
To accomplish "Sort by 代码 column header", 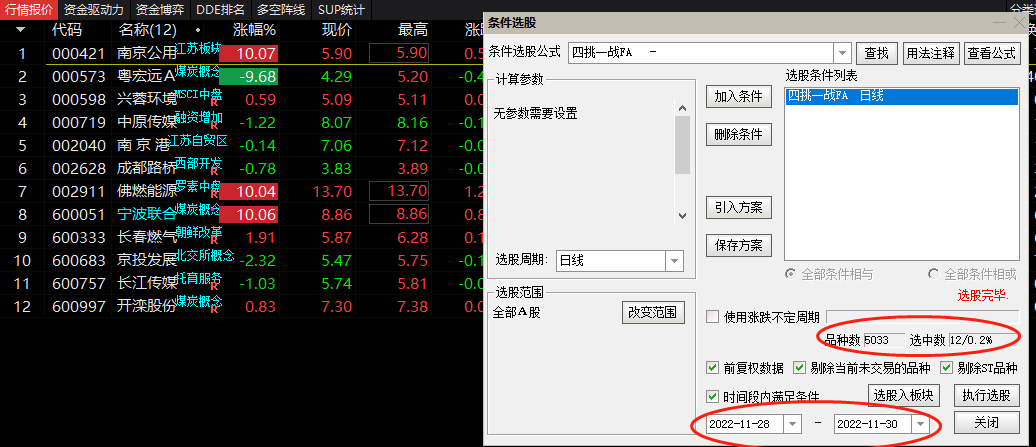I will click(x=67, y=30).
